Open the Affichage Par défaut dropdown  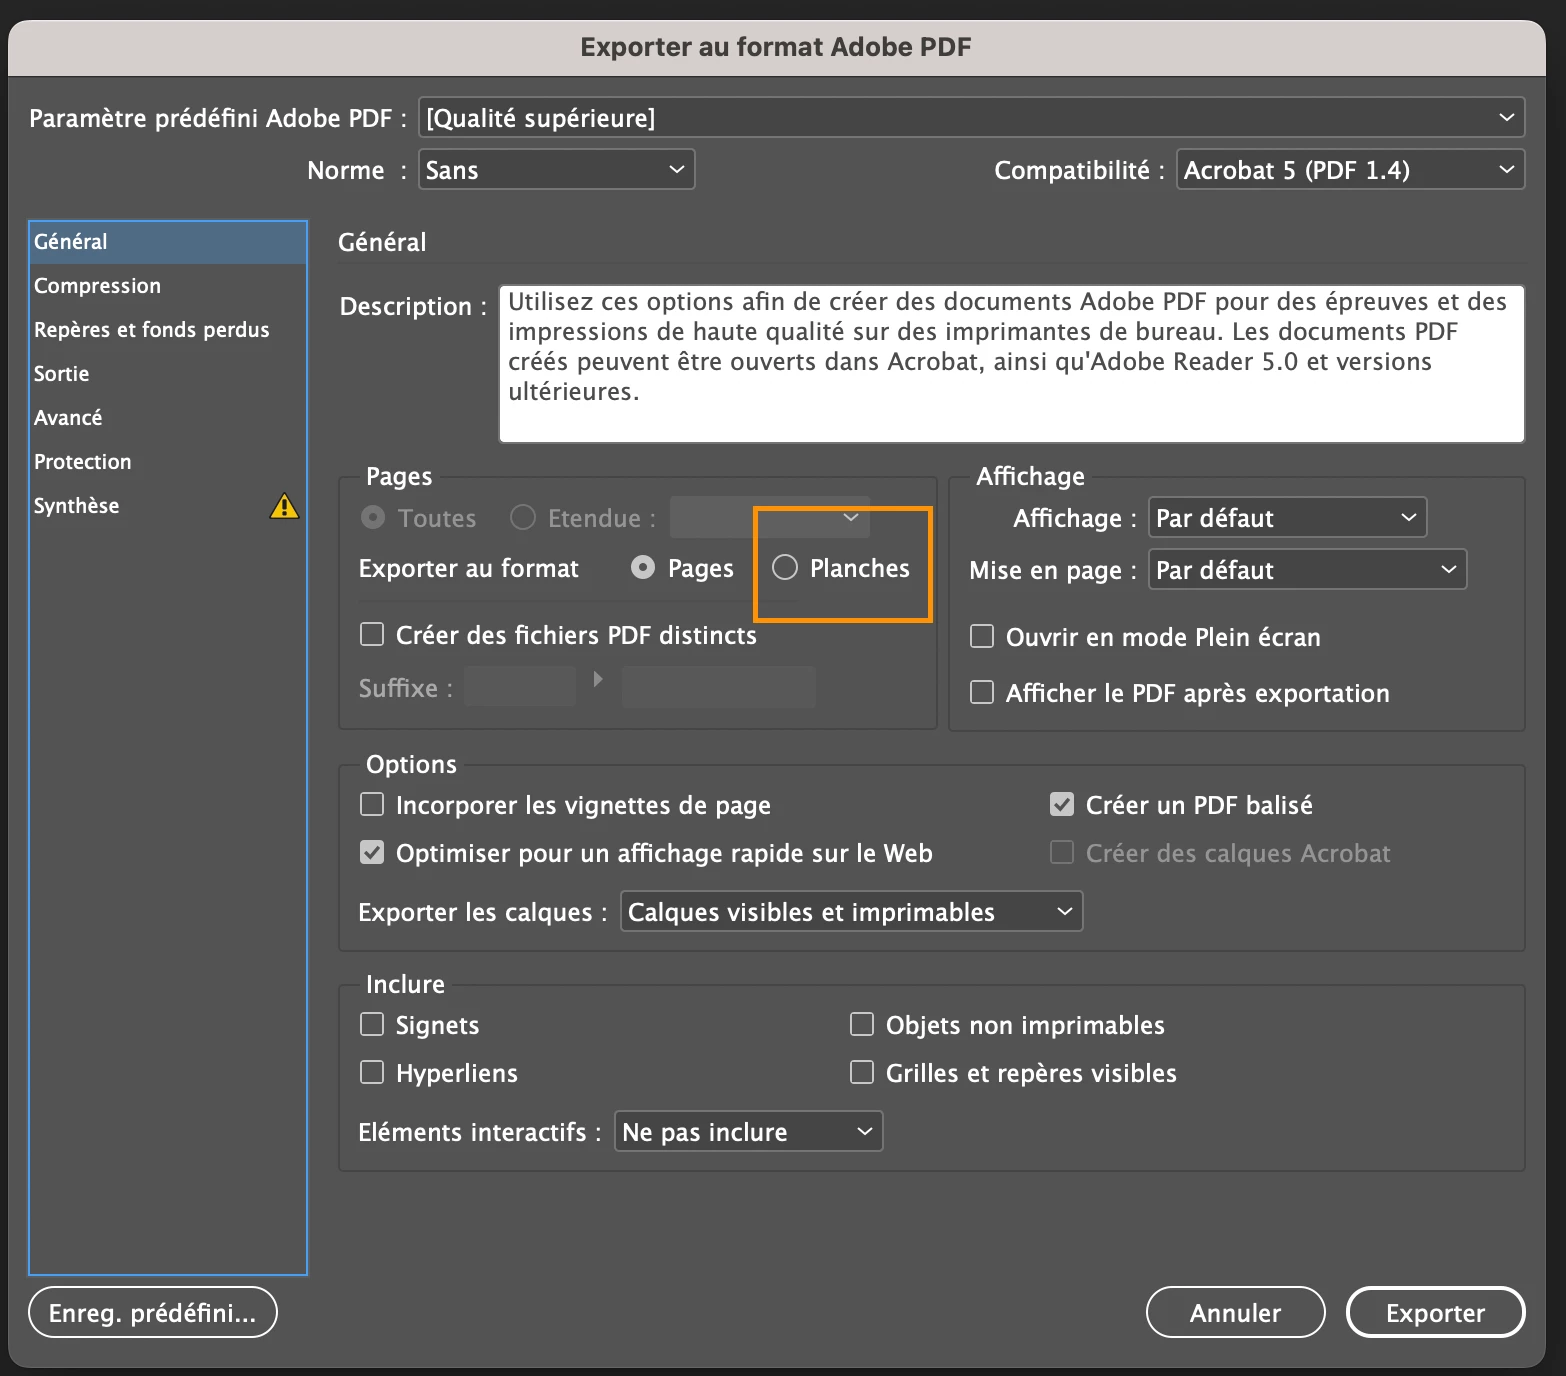click(x=1287, y=518)
